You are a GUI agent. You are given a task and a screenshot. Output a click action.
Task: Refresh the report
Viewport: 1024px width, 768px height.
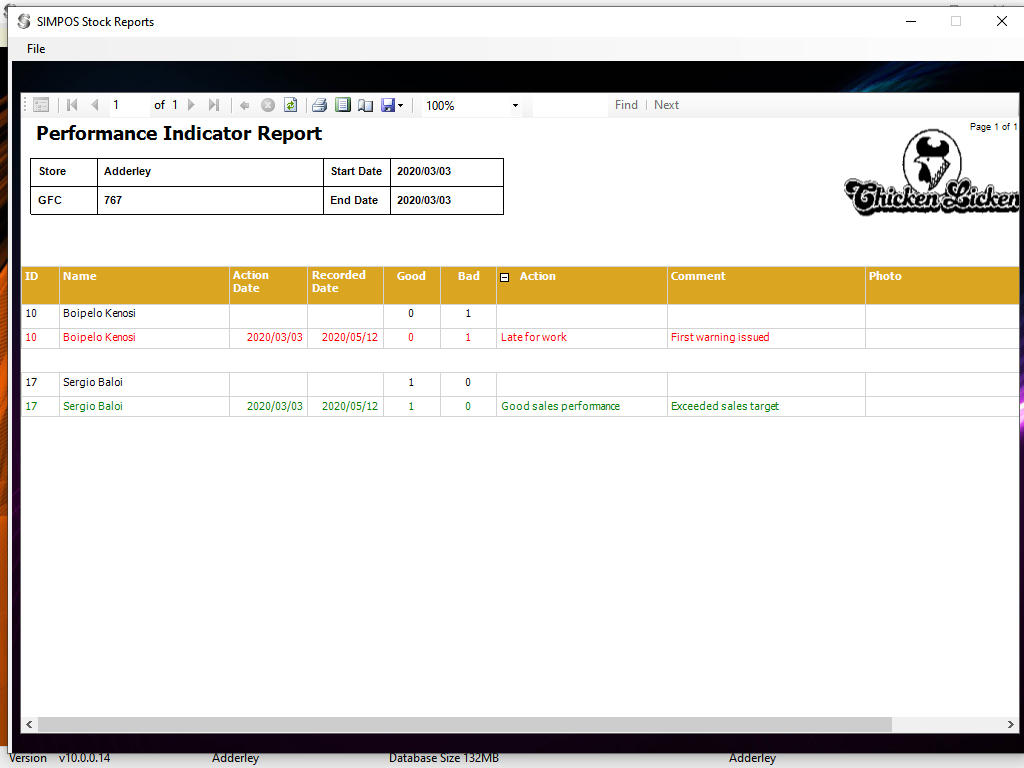coord(290,105)
